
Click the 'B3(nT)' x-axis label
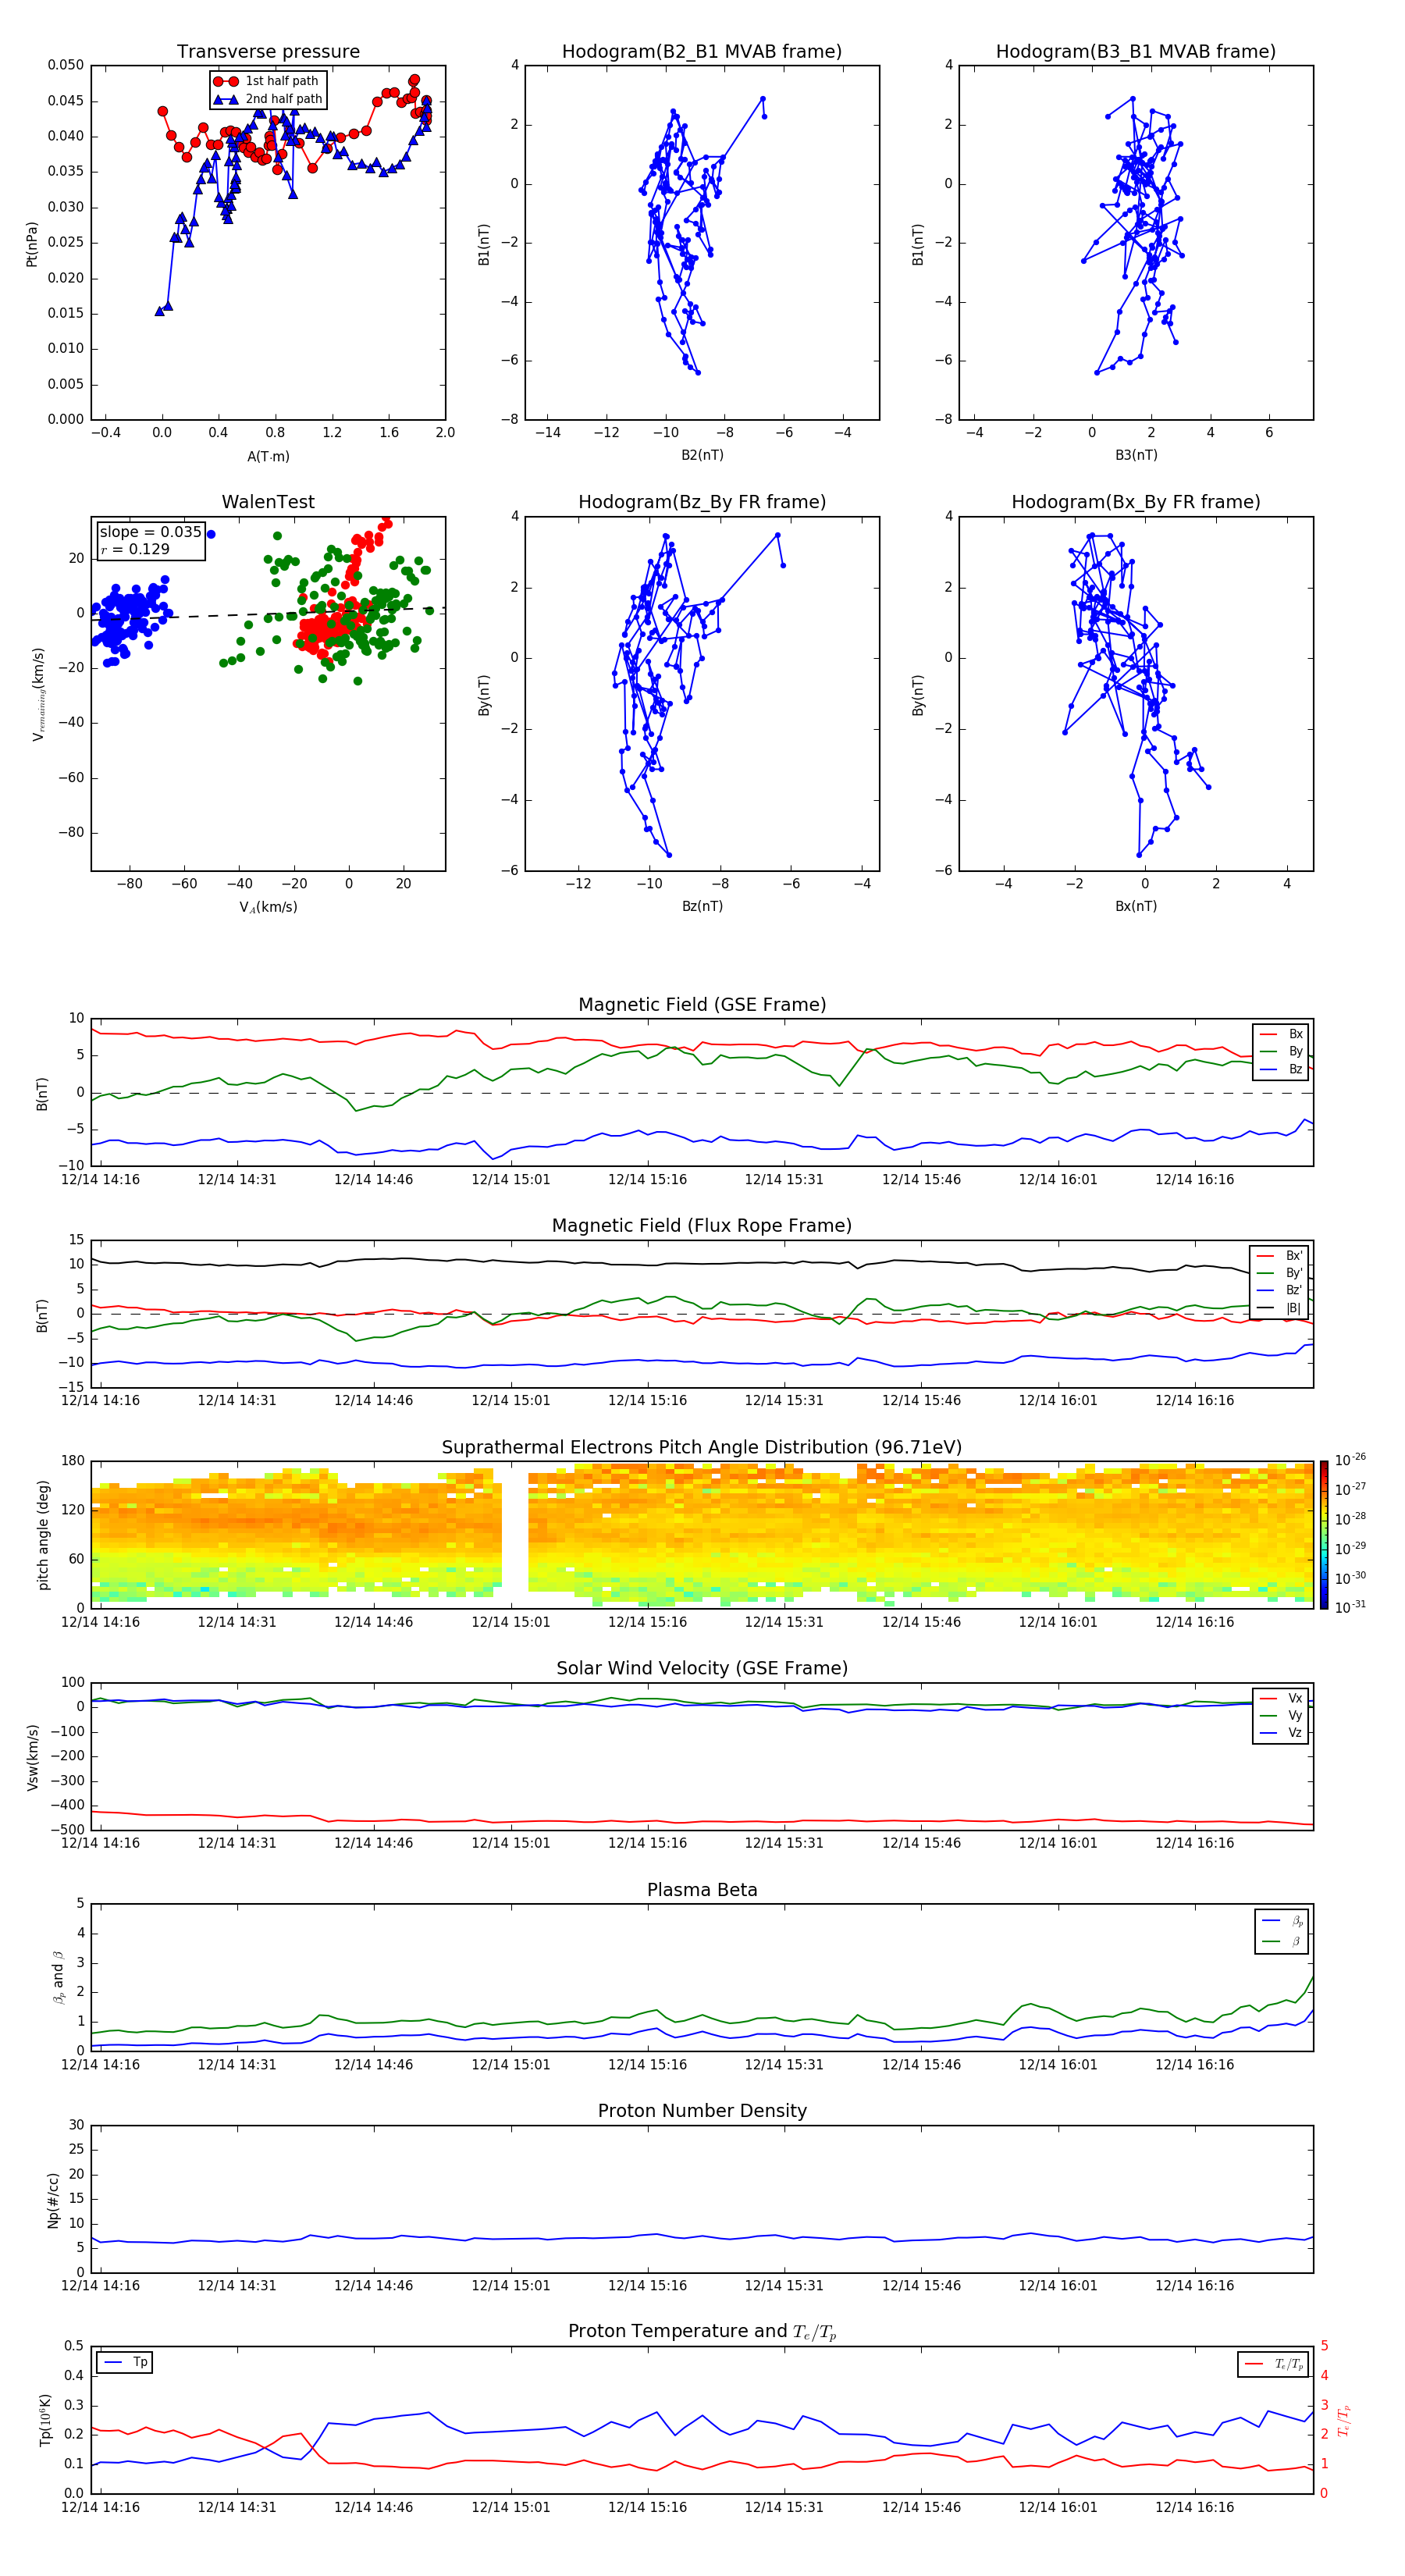click(1136, 455)
